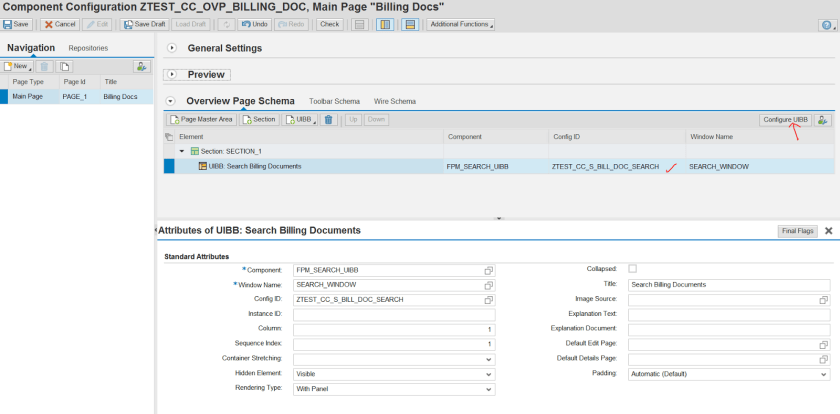Click the copy page icon in Navigation
Screen dimensions: 840x414
[x=64, y=66]
